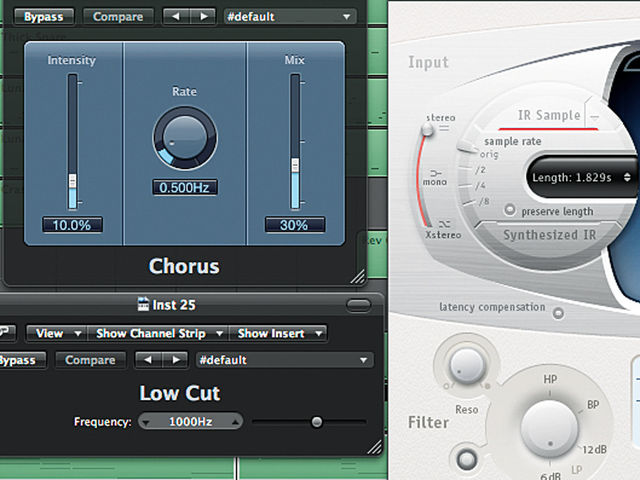Click the Chorus plugin title
Image resolution: width=640 pixels, height=480 pixels.
(184, 266)
